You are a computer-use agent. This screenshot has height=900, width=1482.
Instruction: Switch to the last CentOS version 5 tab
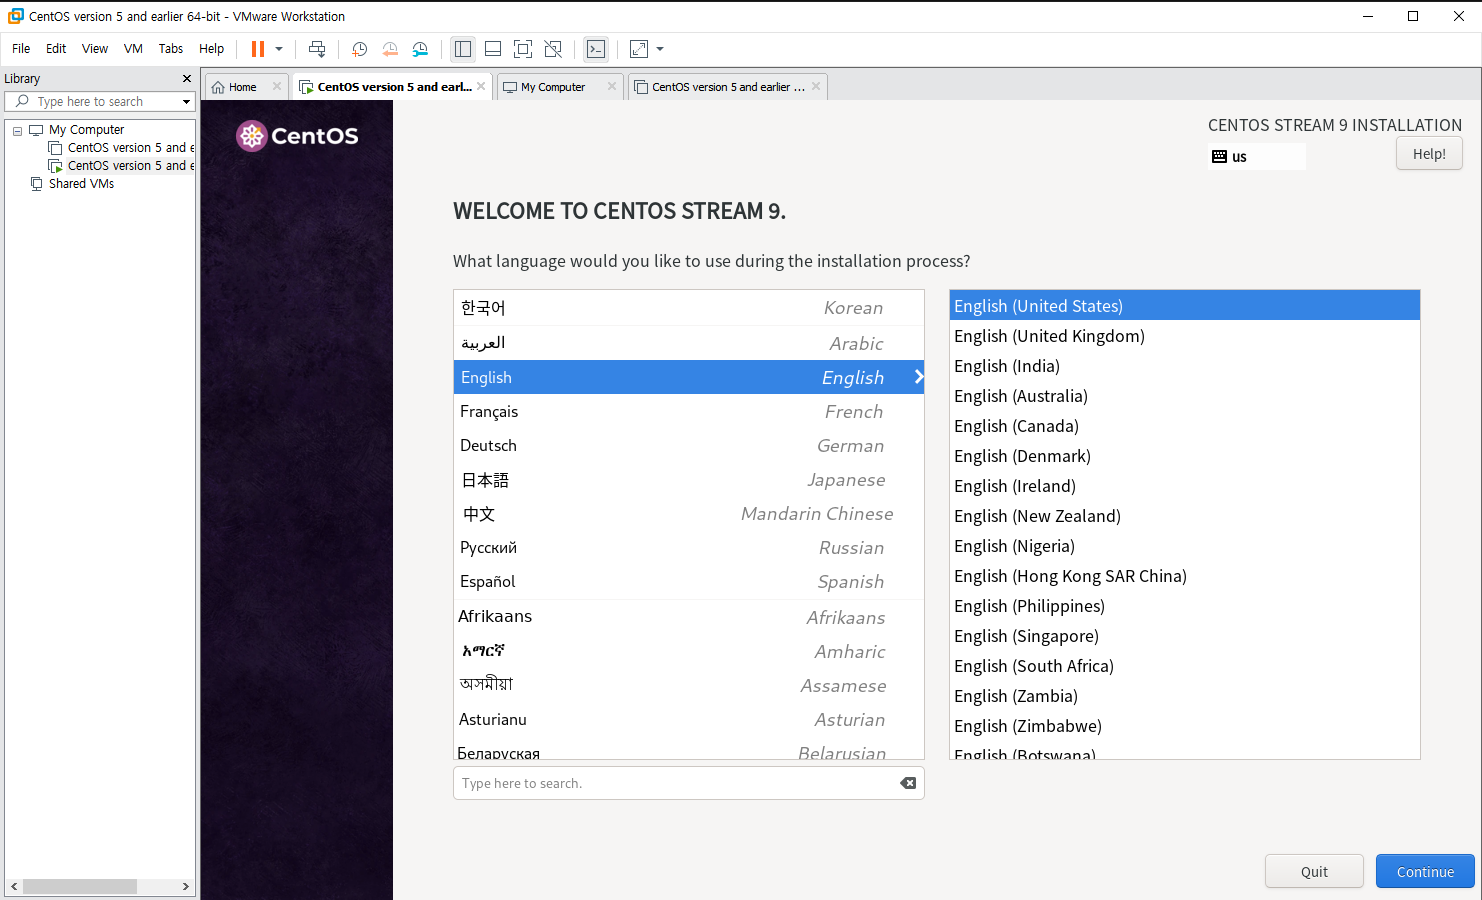point(728,87)
